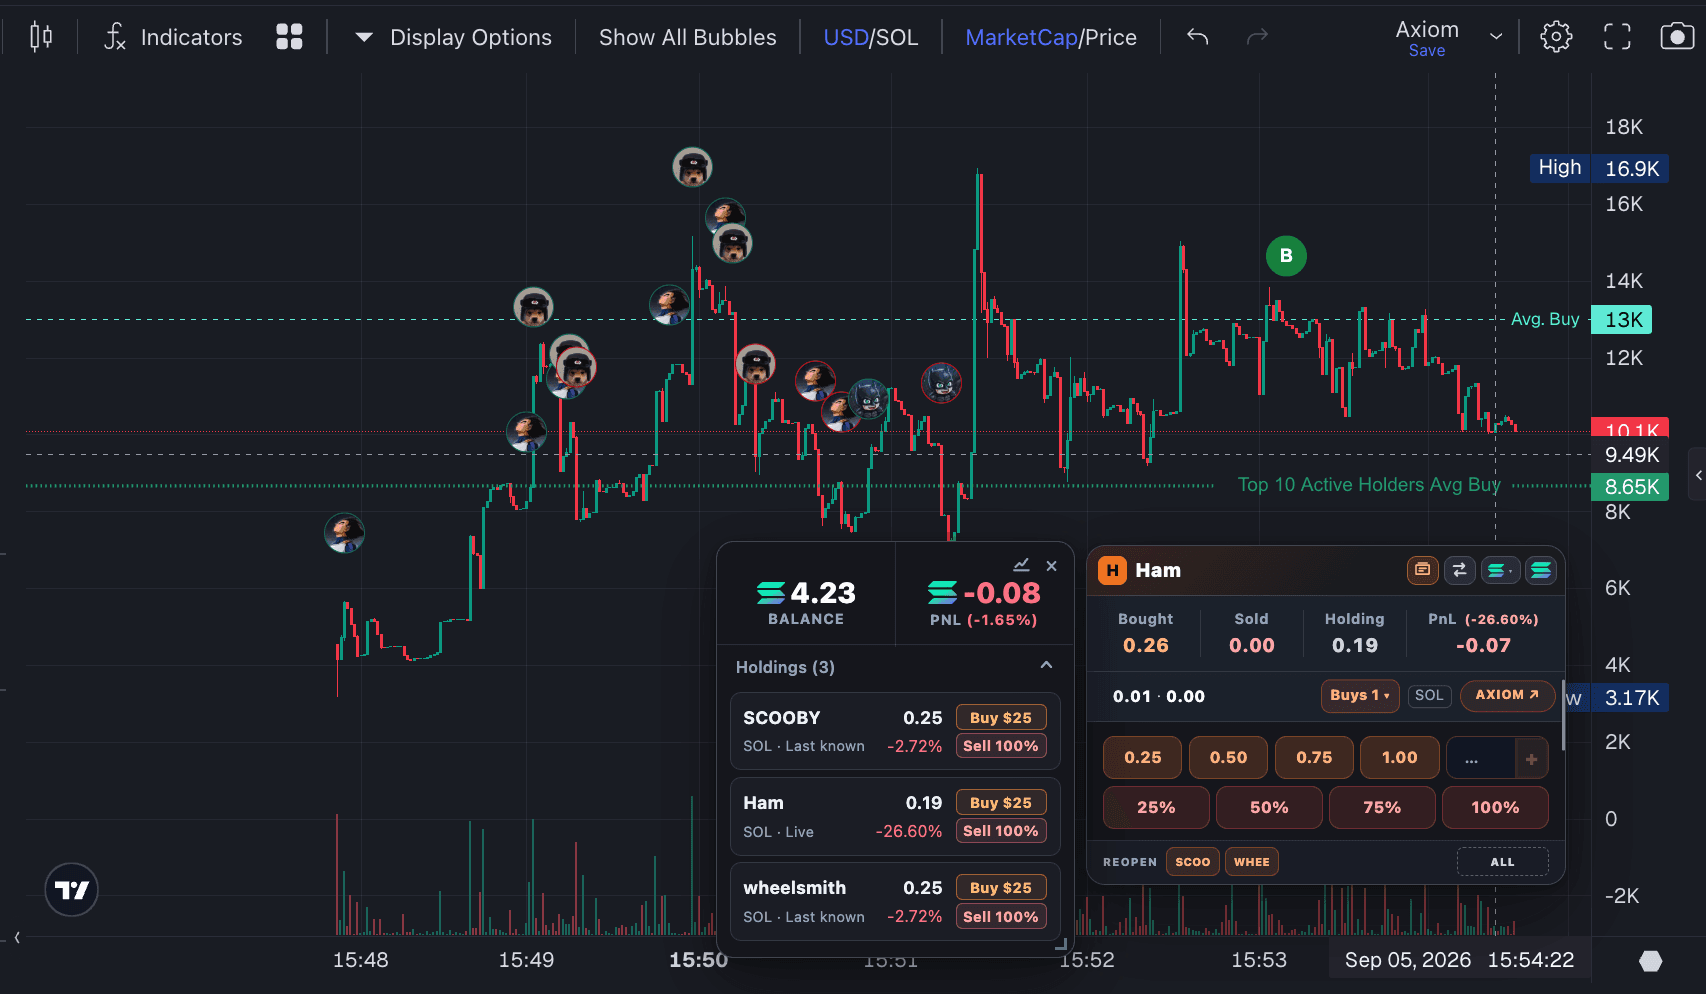
Task: Open the AXIOM external link button
Action: point(1507,695)
